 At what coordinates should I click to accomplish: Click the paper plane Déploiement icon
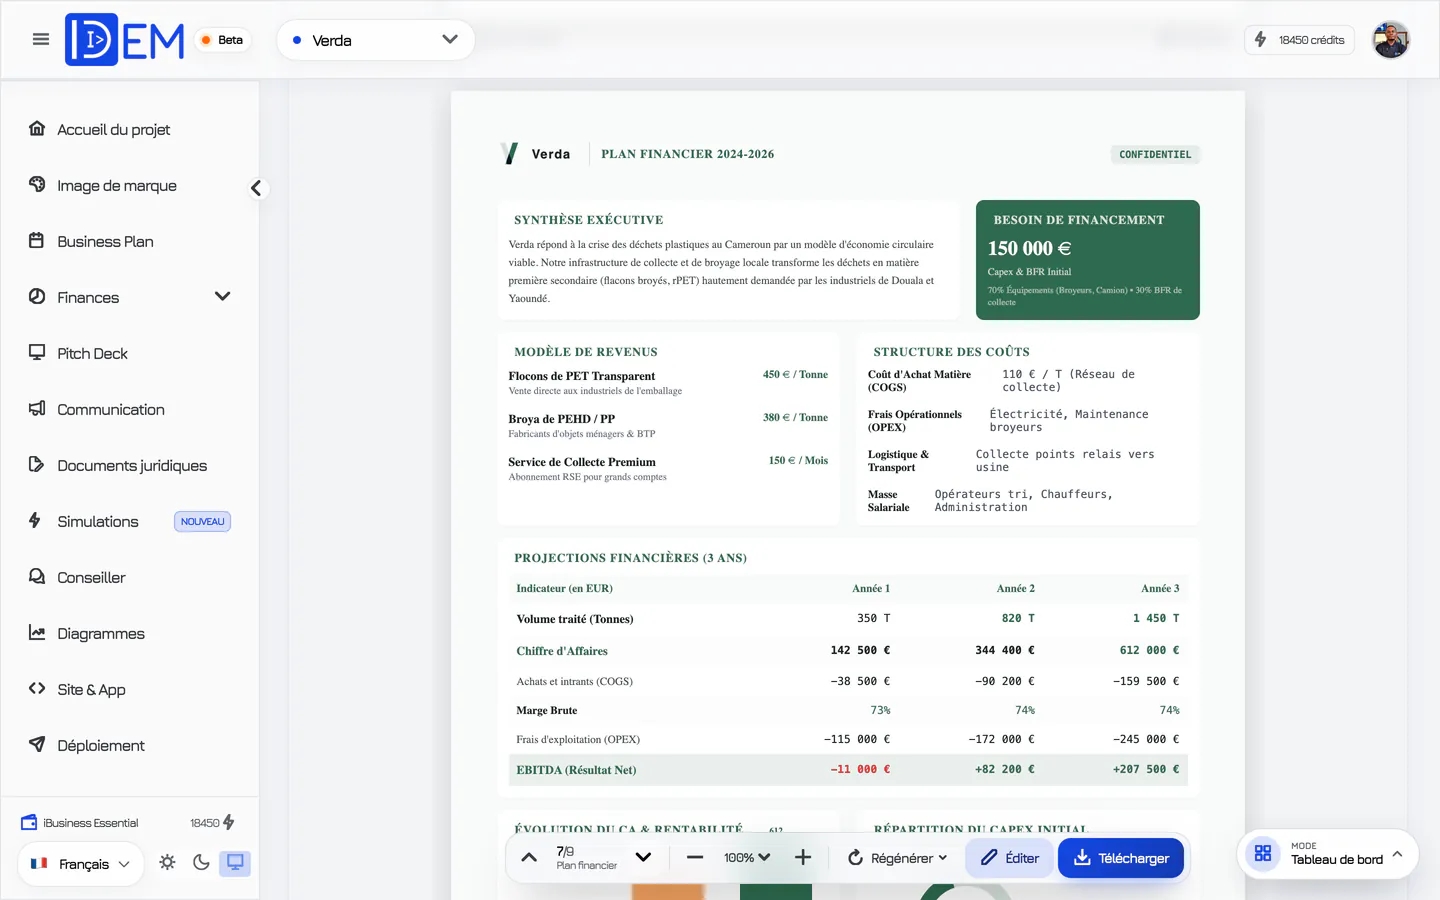(x=37, y=744)
